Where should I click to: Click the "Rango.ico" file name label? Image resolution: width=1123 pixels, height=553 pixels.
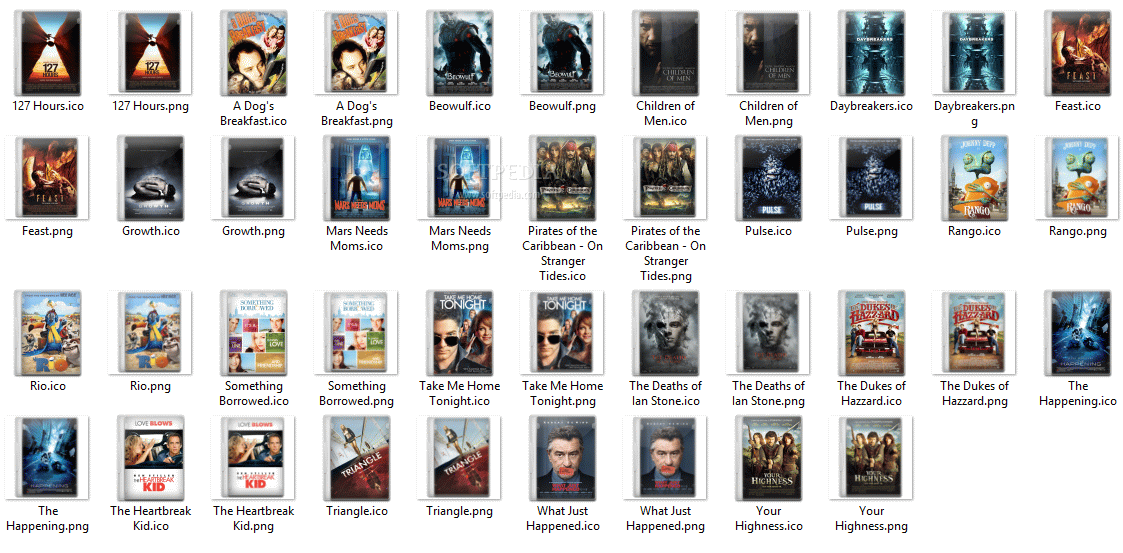click(975, 231)
